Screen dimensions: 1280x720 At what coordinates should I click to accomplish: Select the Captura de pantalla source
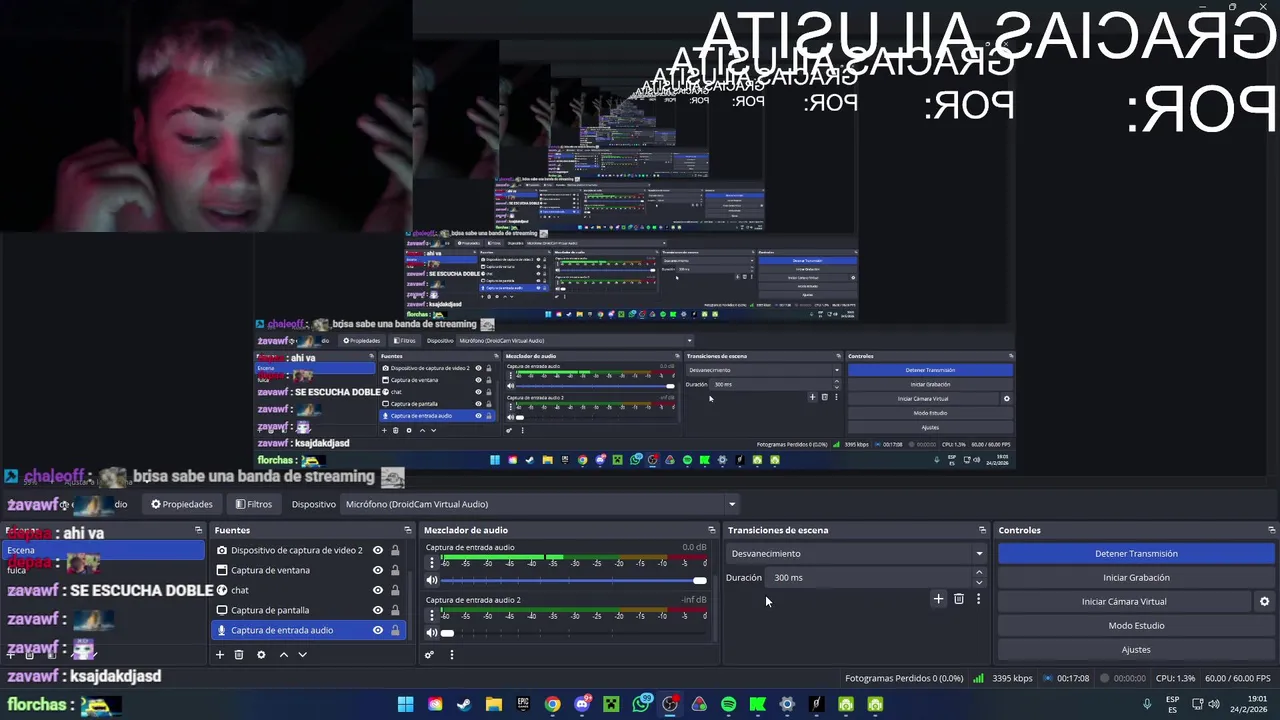(270, 610)
